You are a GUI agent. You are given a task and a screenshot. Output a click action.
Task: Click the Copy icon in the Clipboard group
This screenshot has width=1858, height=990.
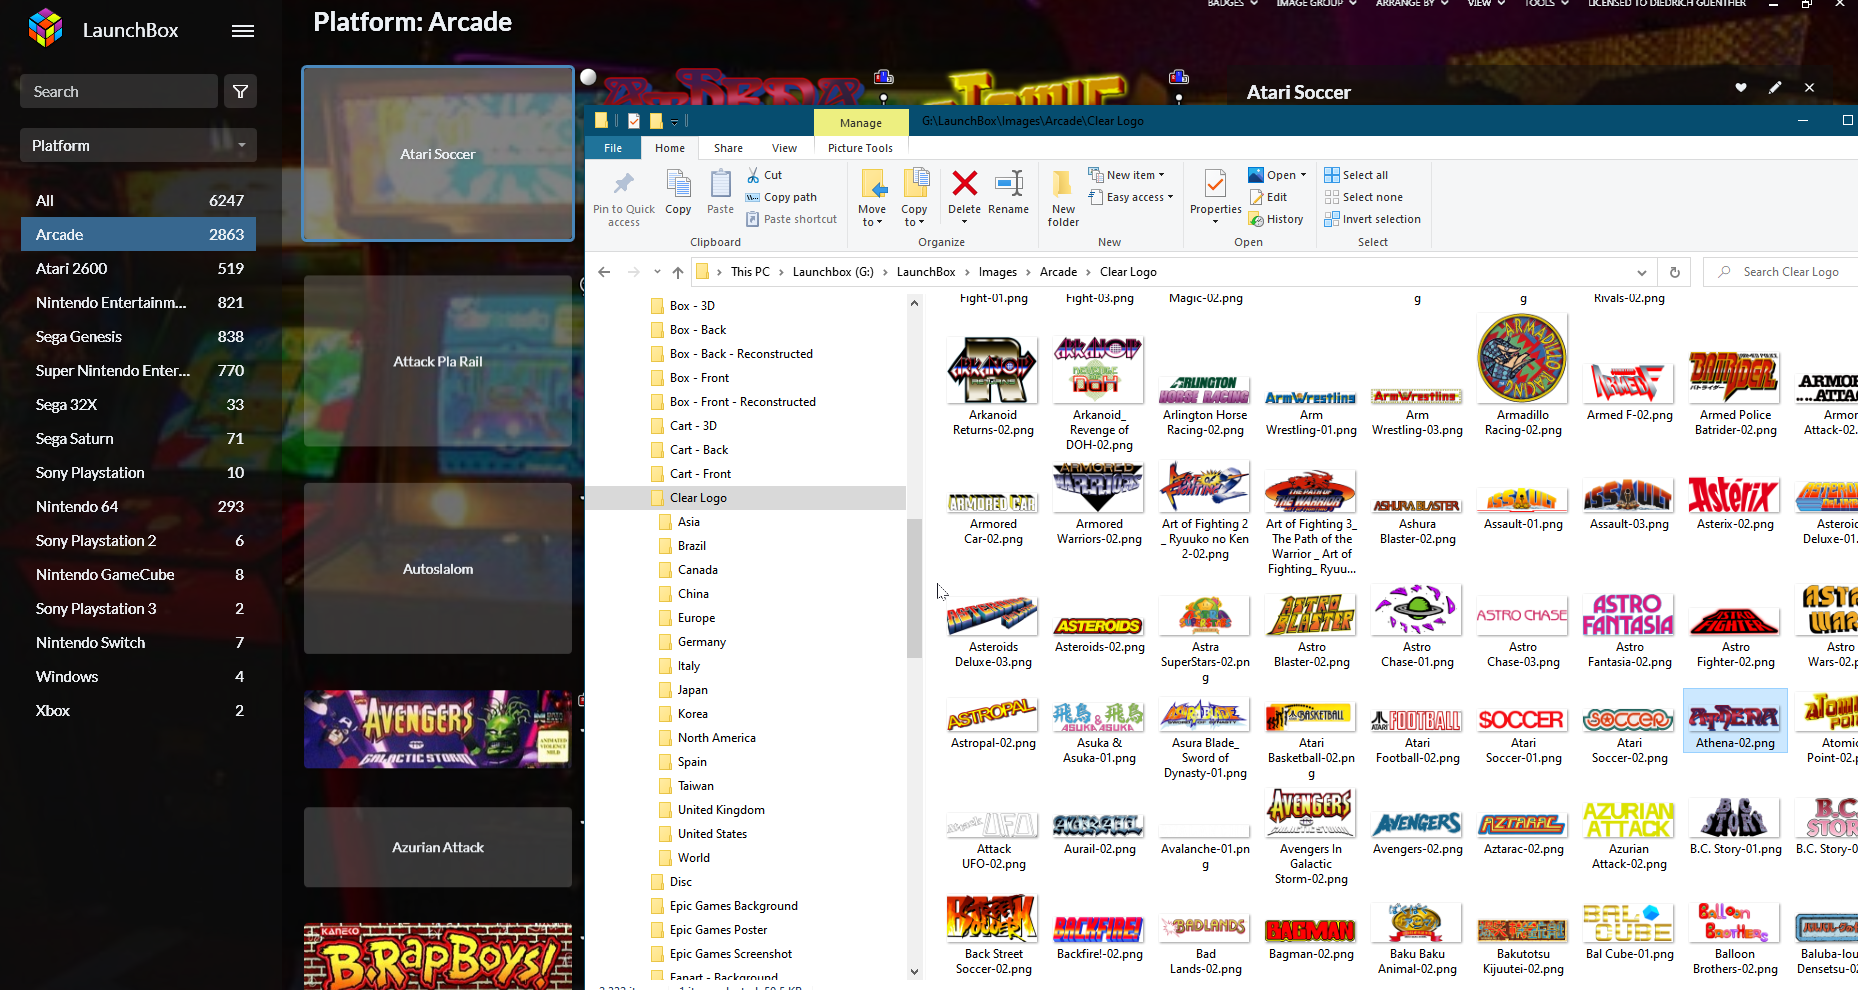click(678, 185)
